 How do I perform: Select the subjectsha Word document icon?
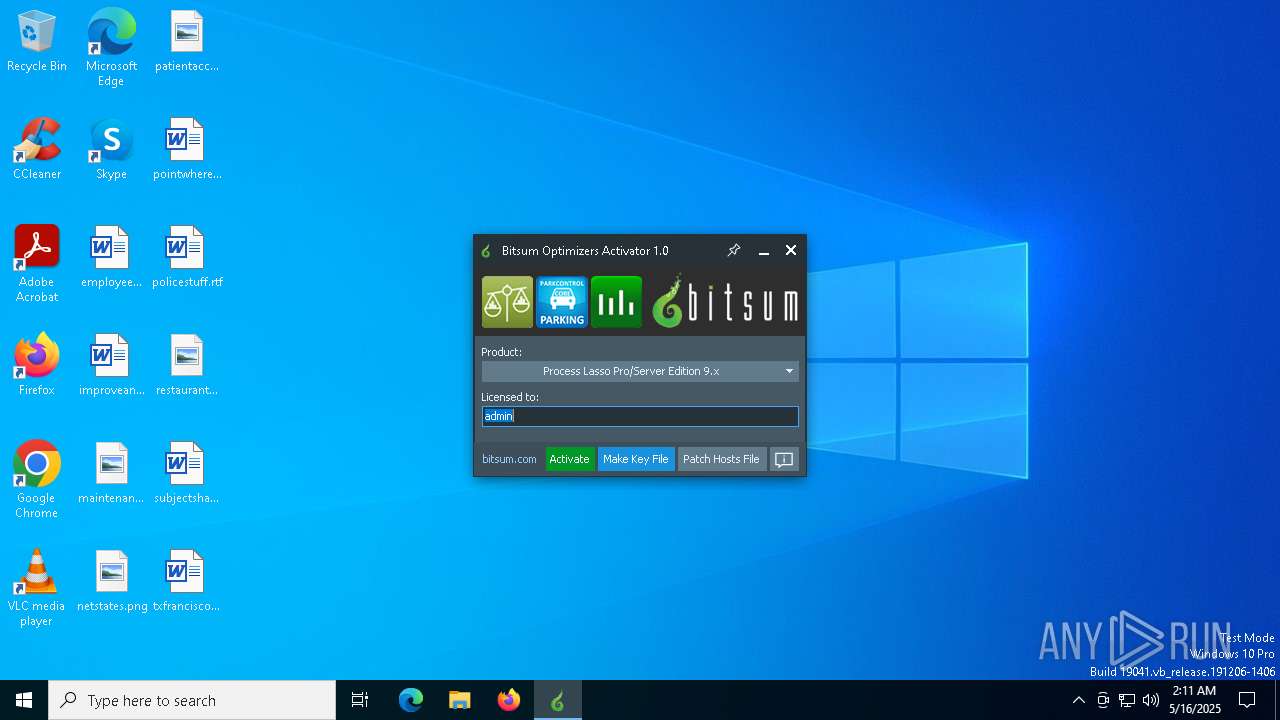coord(187,474)
